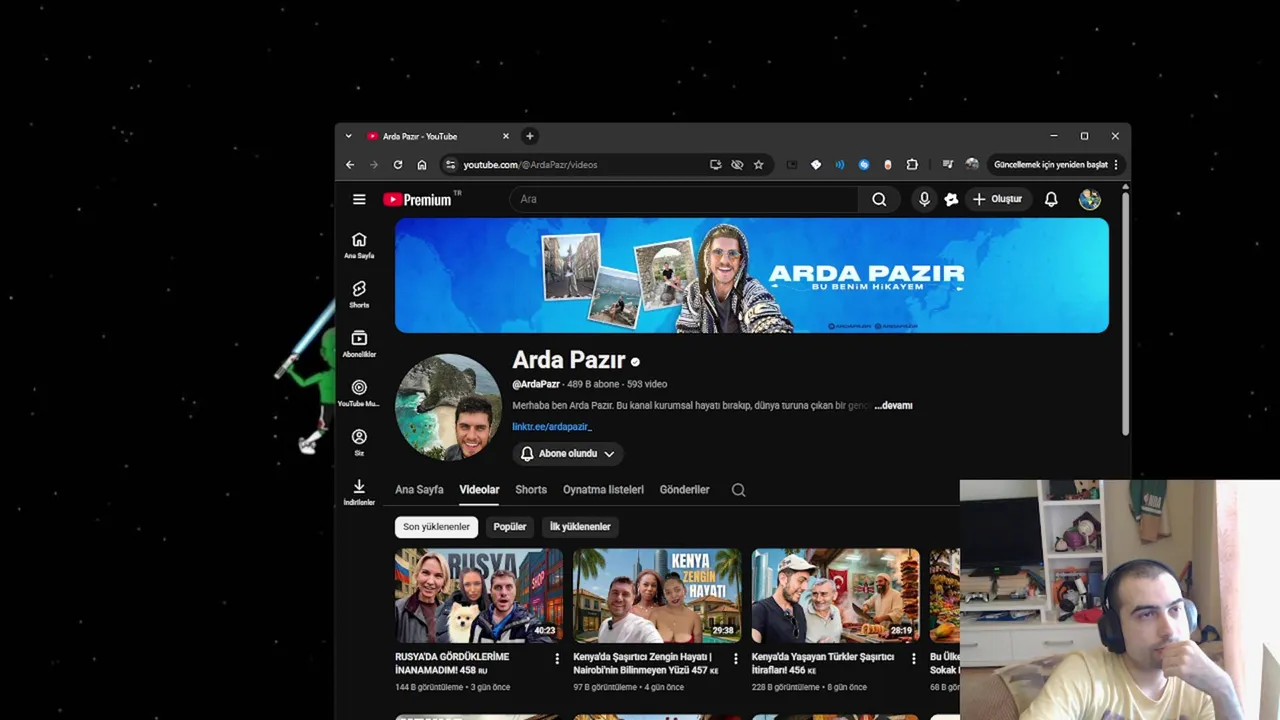Click inside the Ara search field

coord(684,199)
